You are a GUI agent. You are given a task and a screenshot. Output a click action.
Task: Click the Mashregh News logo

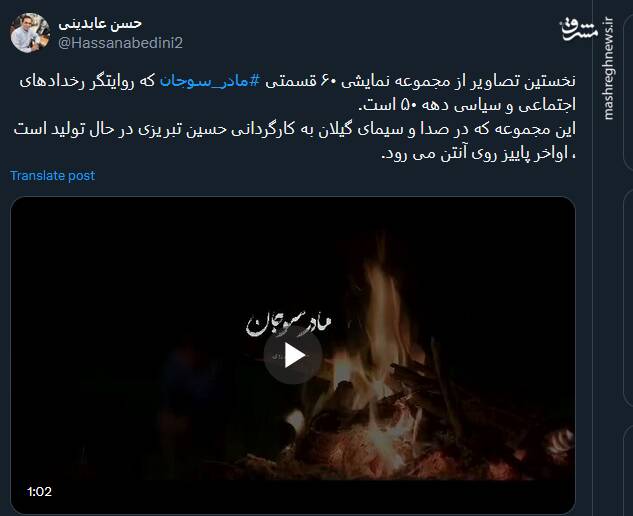pos(579,29)
